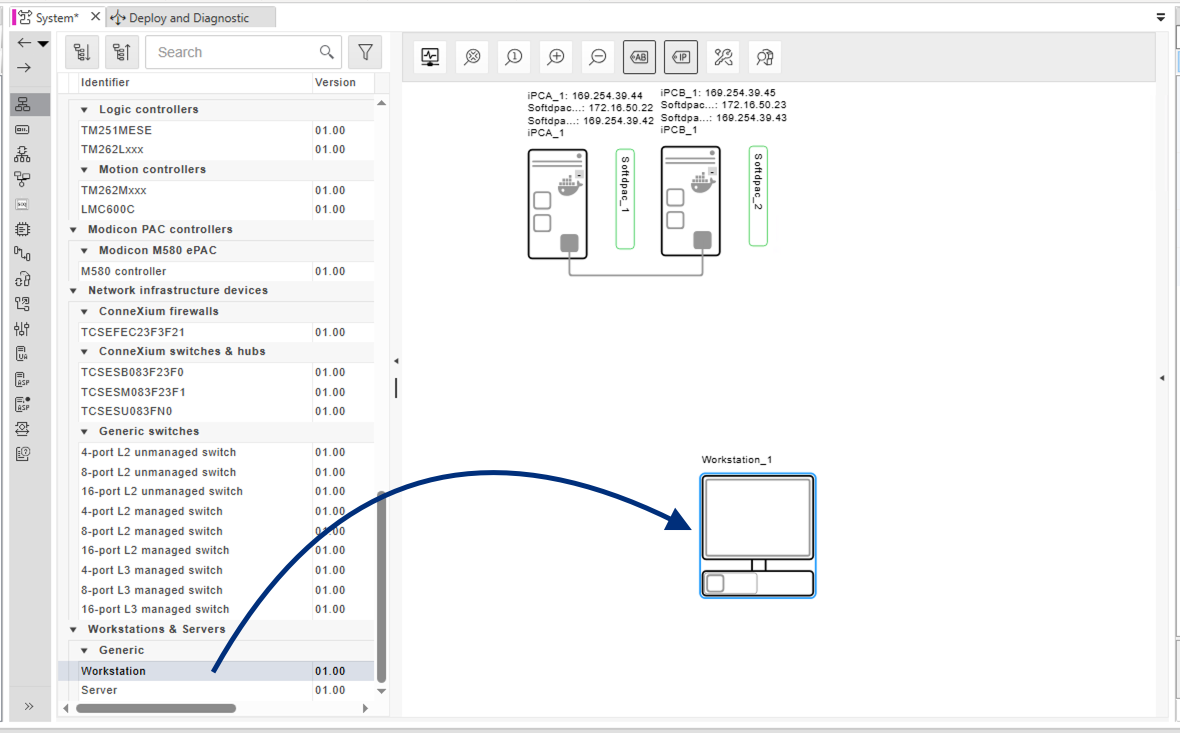
Task: Select the Softdpac_2 block on canvas
Action: tap(758, 196)
